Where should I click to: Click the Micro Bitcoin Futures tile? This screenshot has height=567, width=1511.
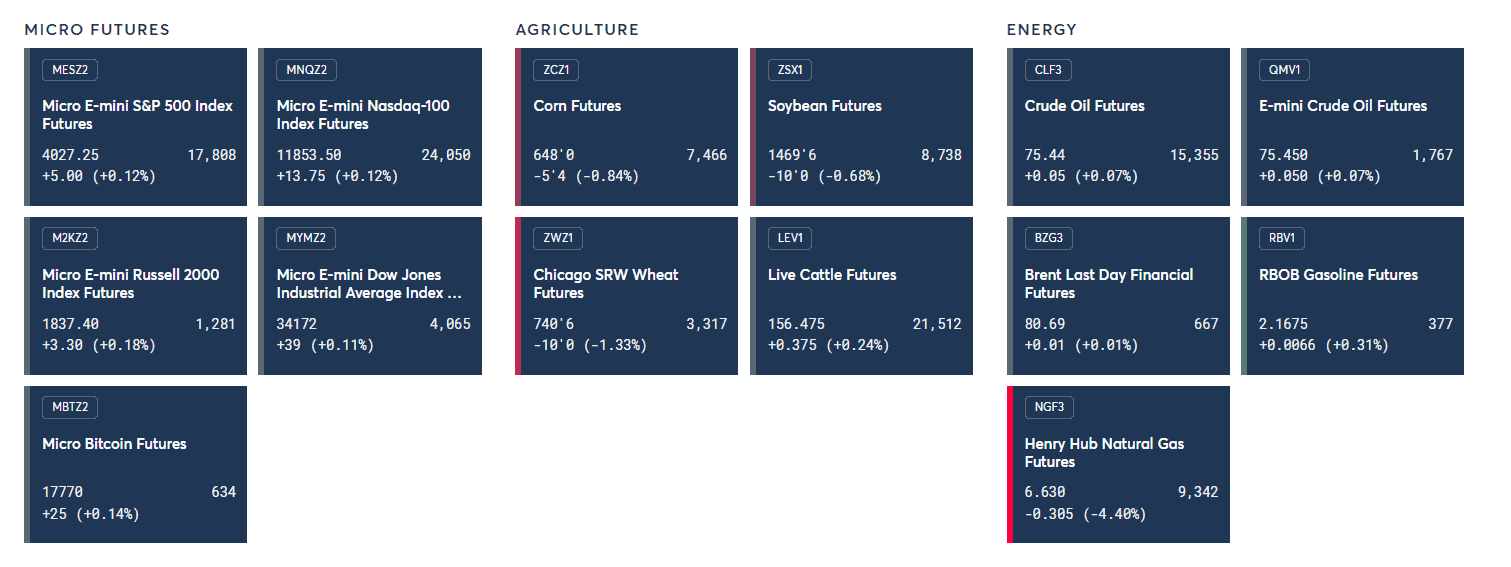coord(135,465)
